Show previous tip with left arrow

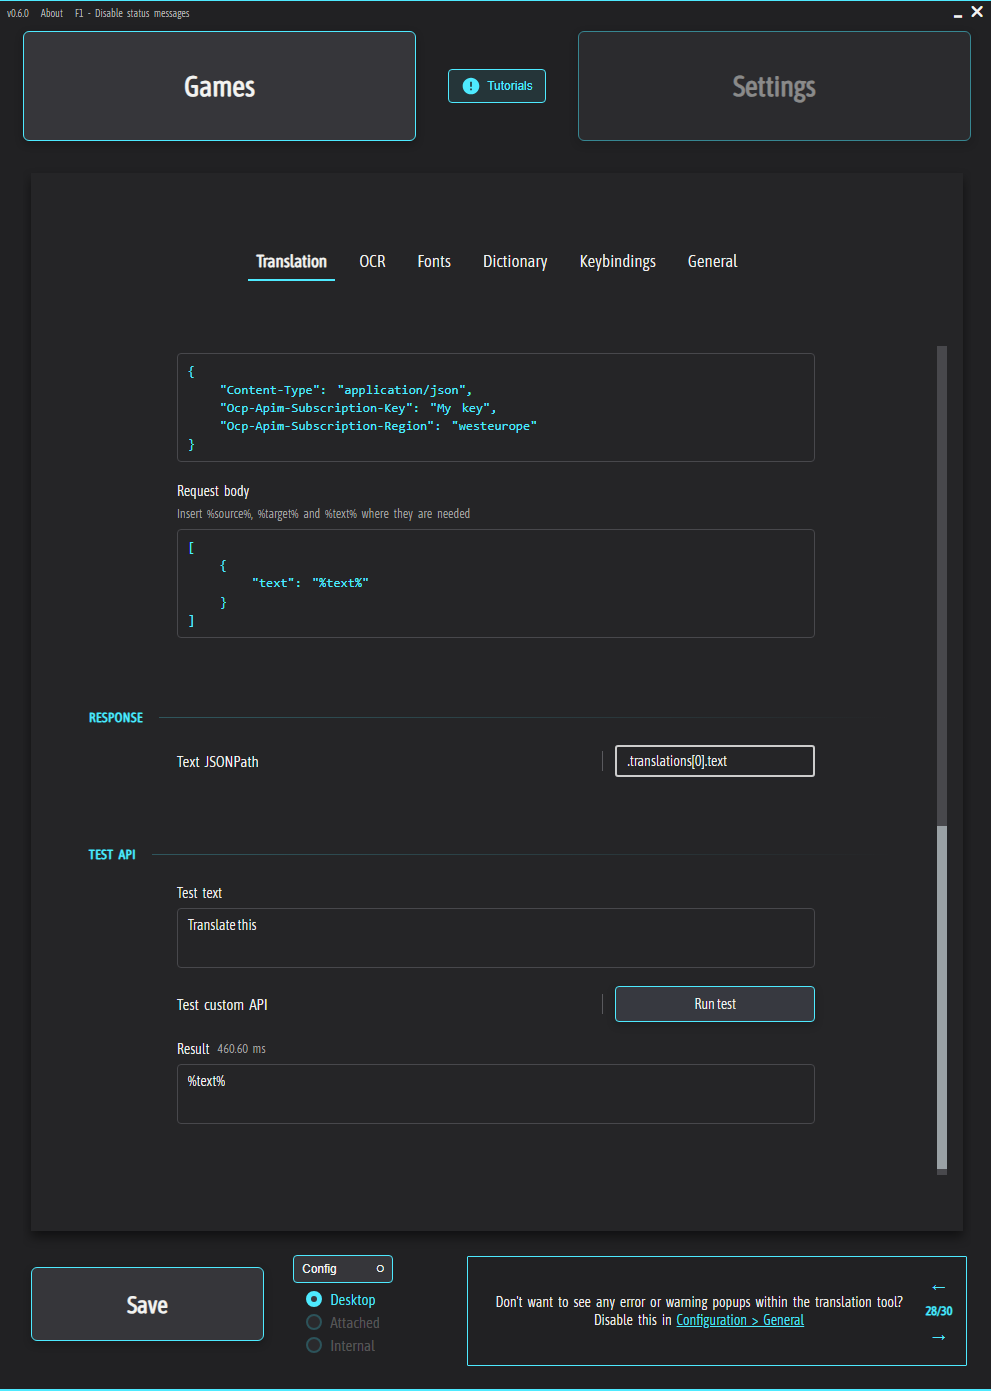click(x=938, y=1287)
